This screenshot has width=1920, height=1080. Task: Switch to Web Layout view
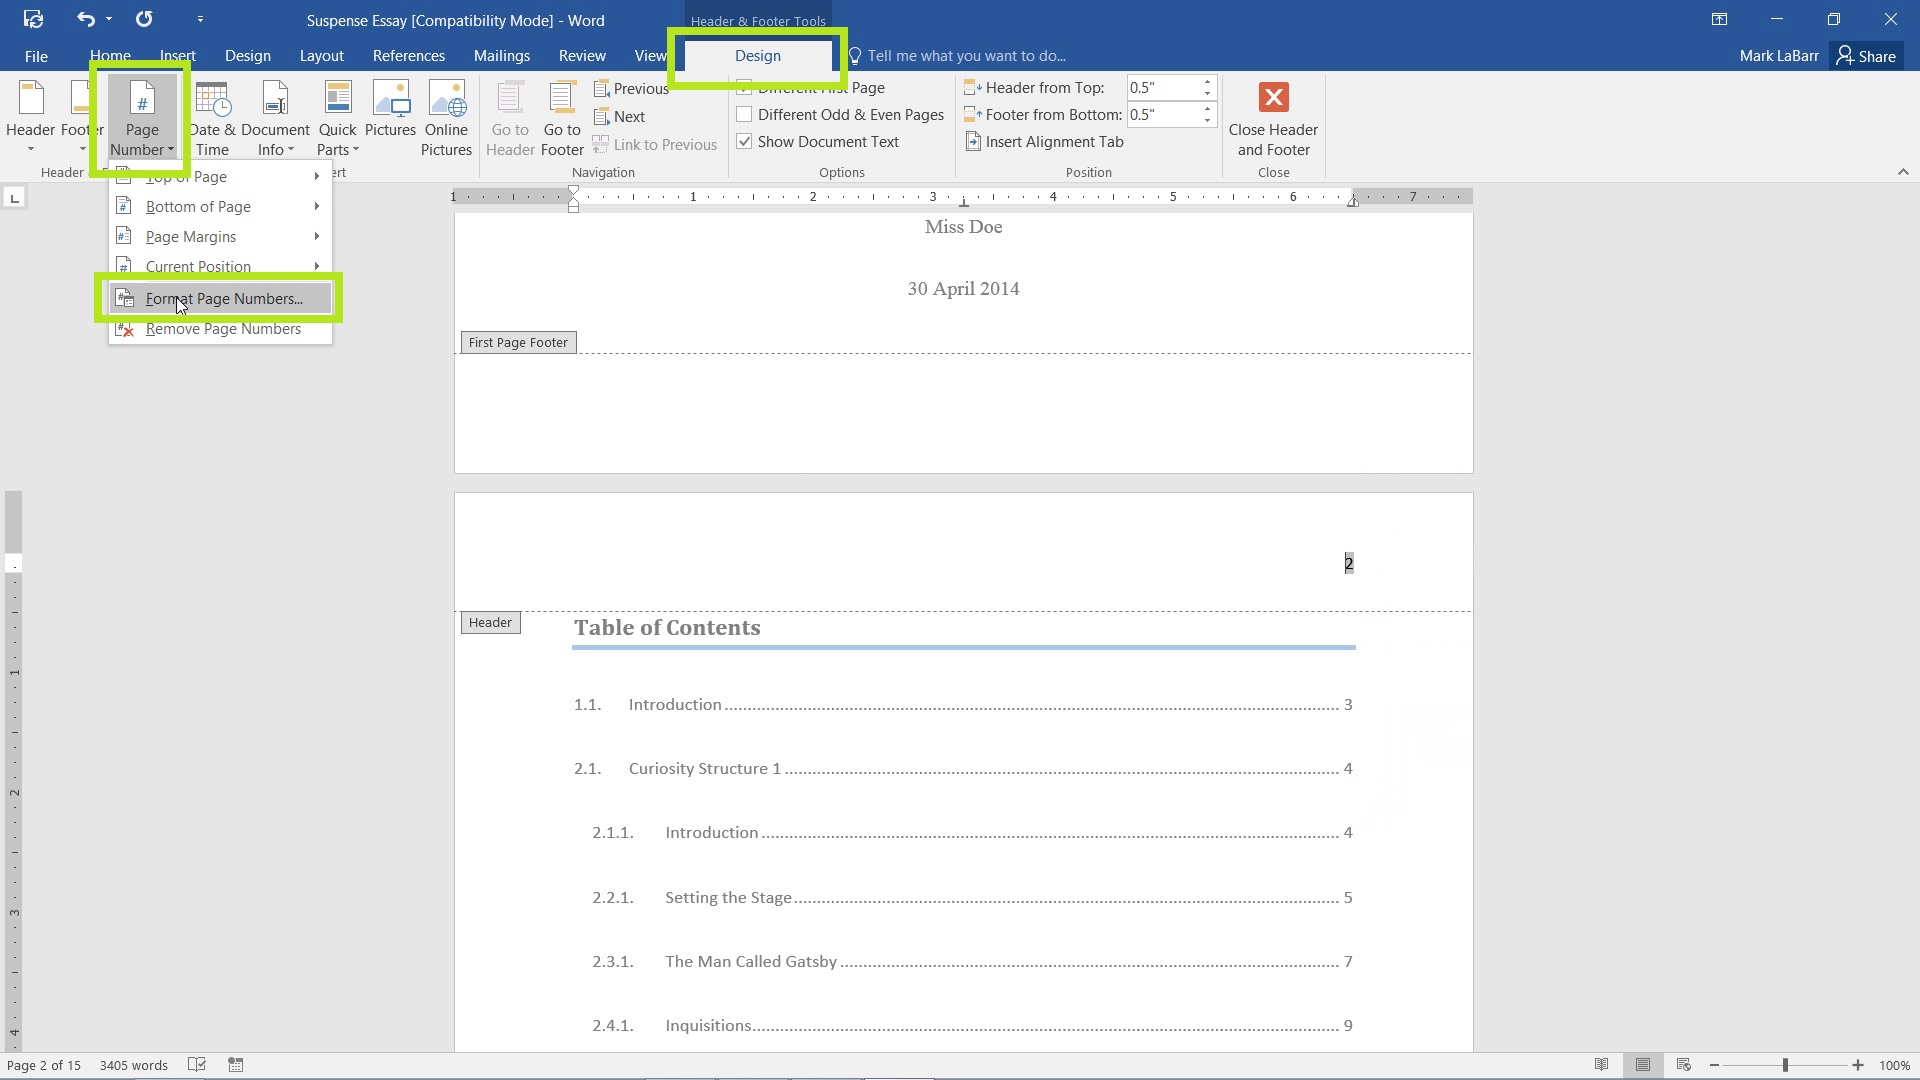click(x=1683, y=1065)
